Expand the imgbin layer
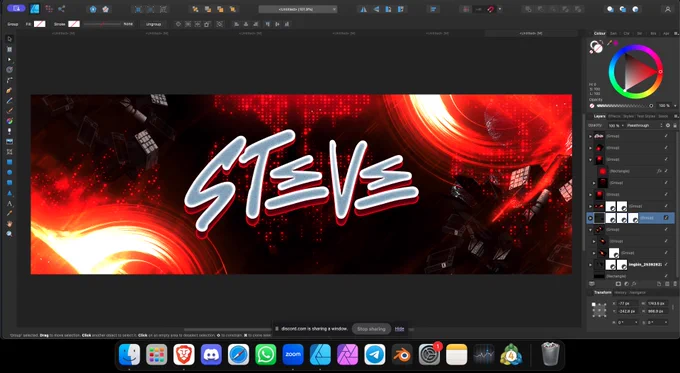The height and width of the screenshot is (373, 680). 590,264
